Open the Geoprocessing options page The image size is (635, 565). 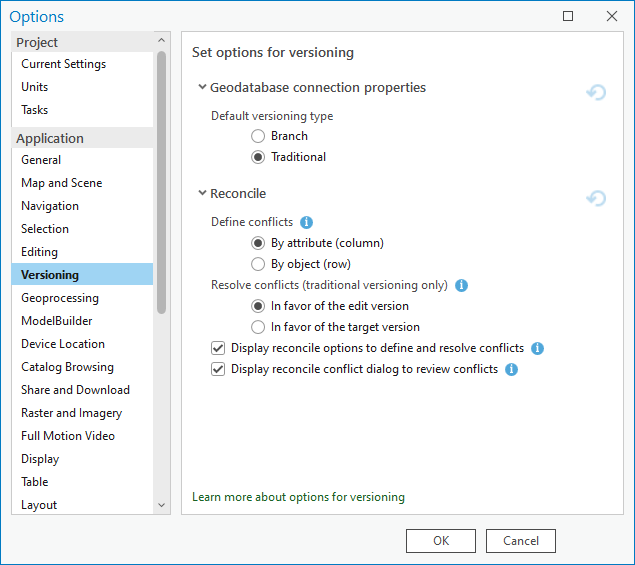60,298
